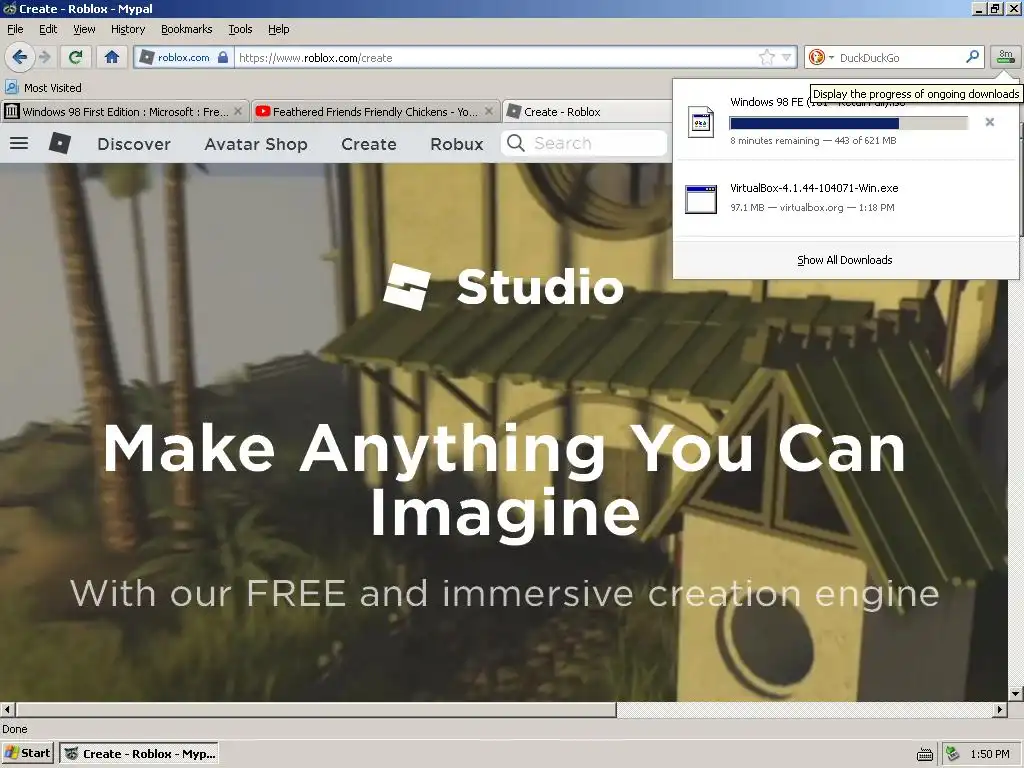Open the View menu

coord(84,29)
